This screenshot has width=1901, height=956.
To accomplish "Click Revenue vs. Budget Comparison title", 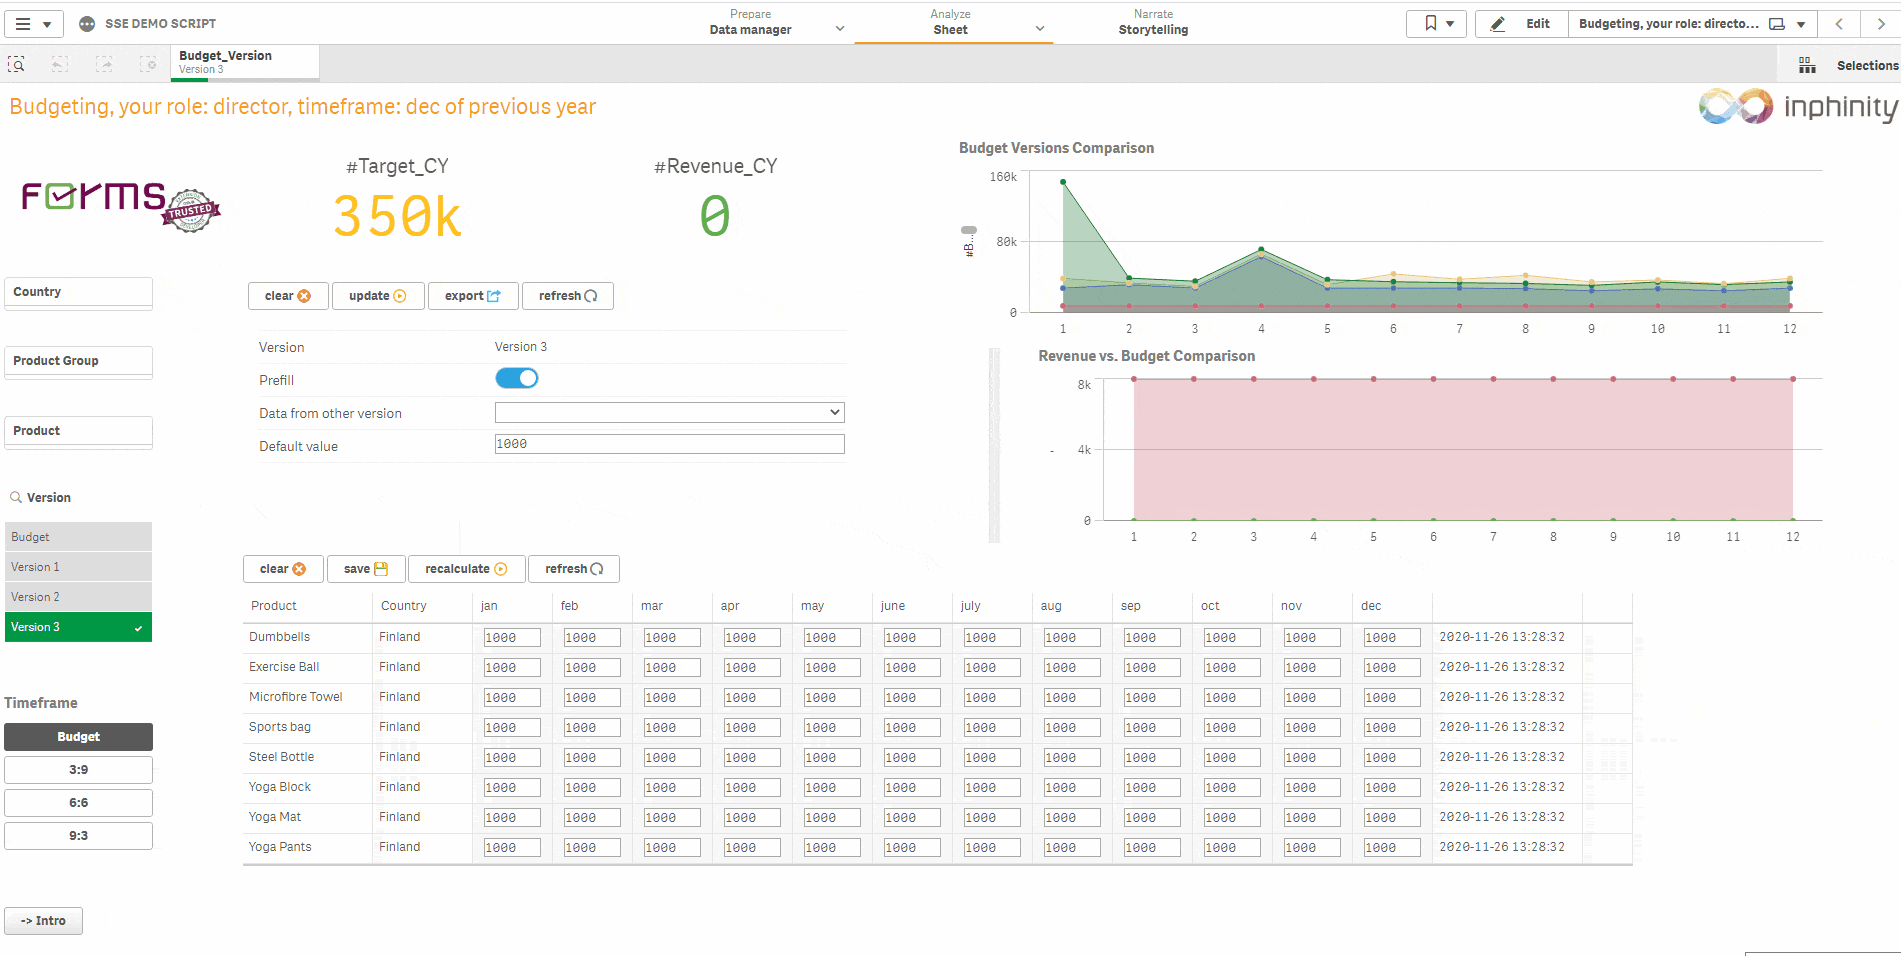I will pyautogui.click(x=1146, y=356).
